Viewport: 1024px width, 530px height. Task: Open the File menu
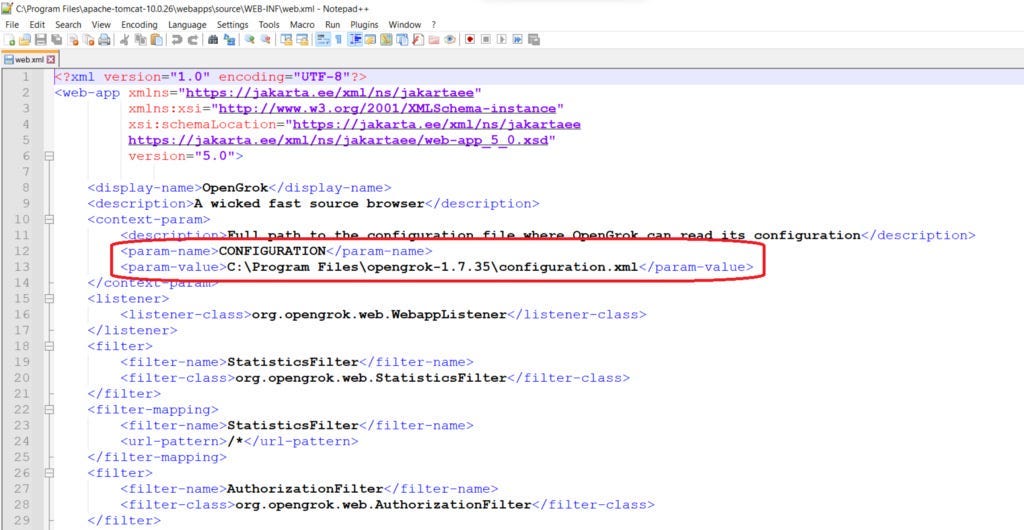click(x=12, y=24)
